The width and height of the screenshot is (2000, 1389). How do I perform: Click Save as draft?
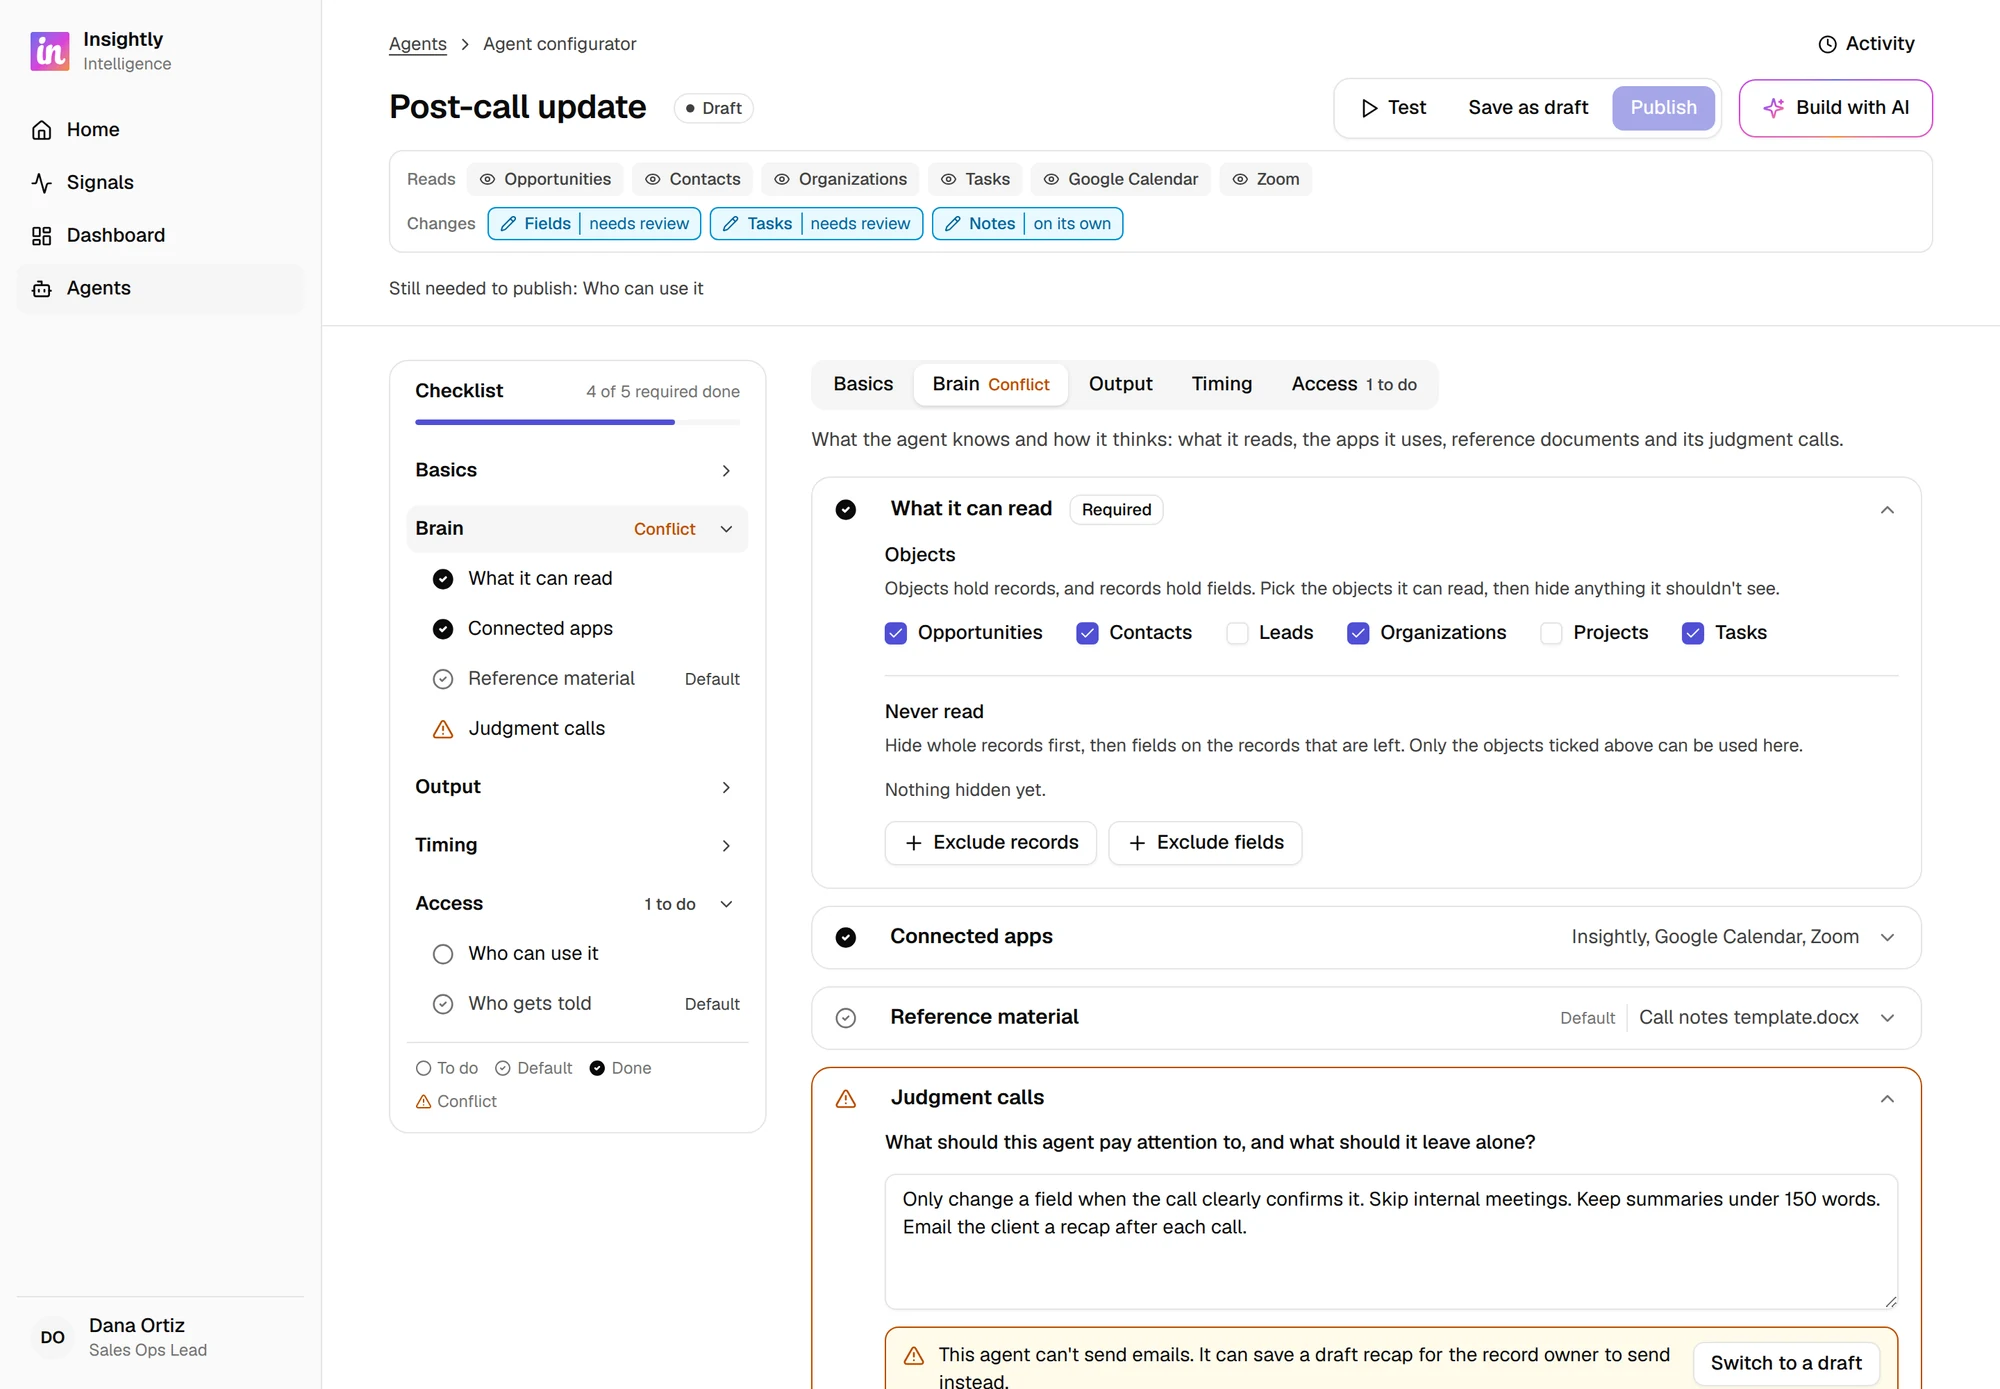[1528, 108]
